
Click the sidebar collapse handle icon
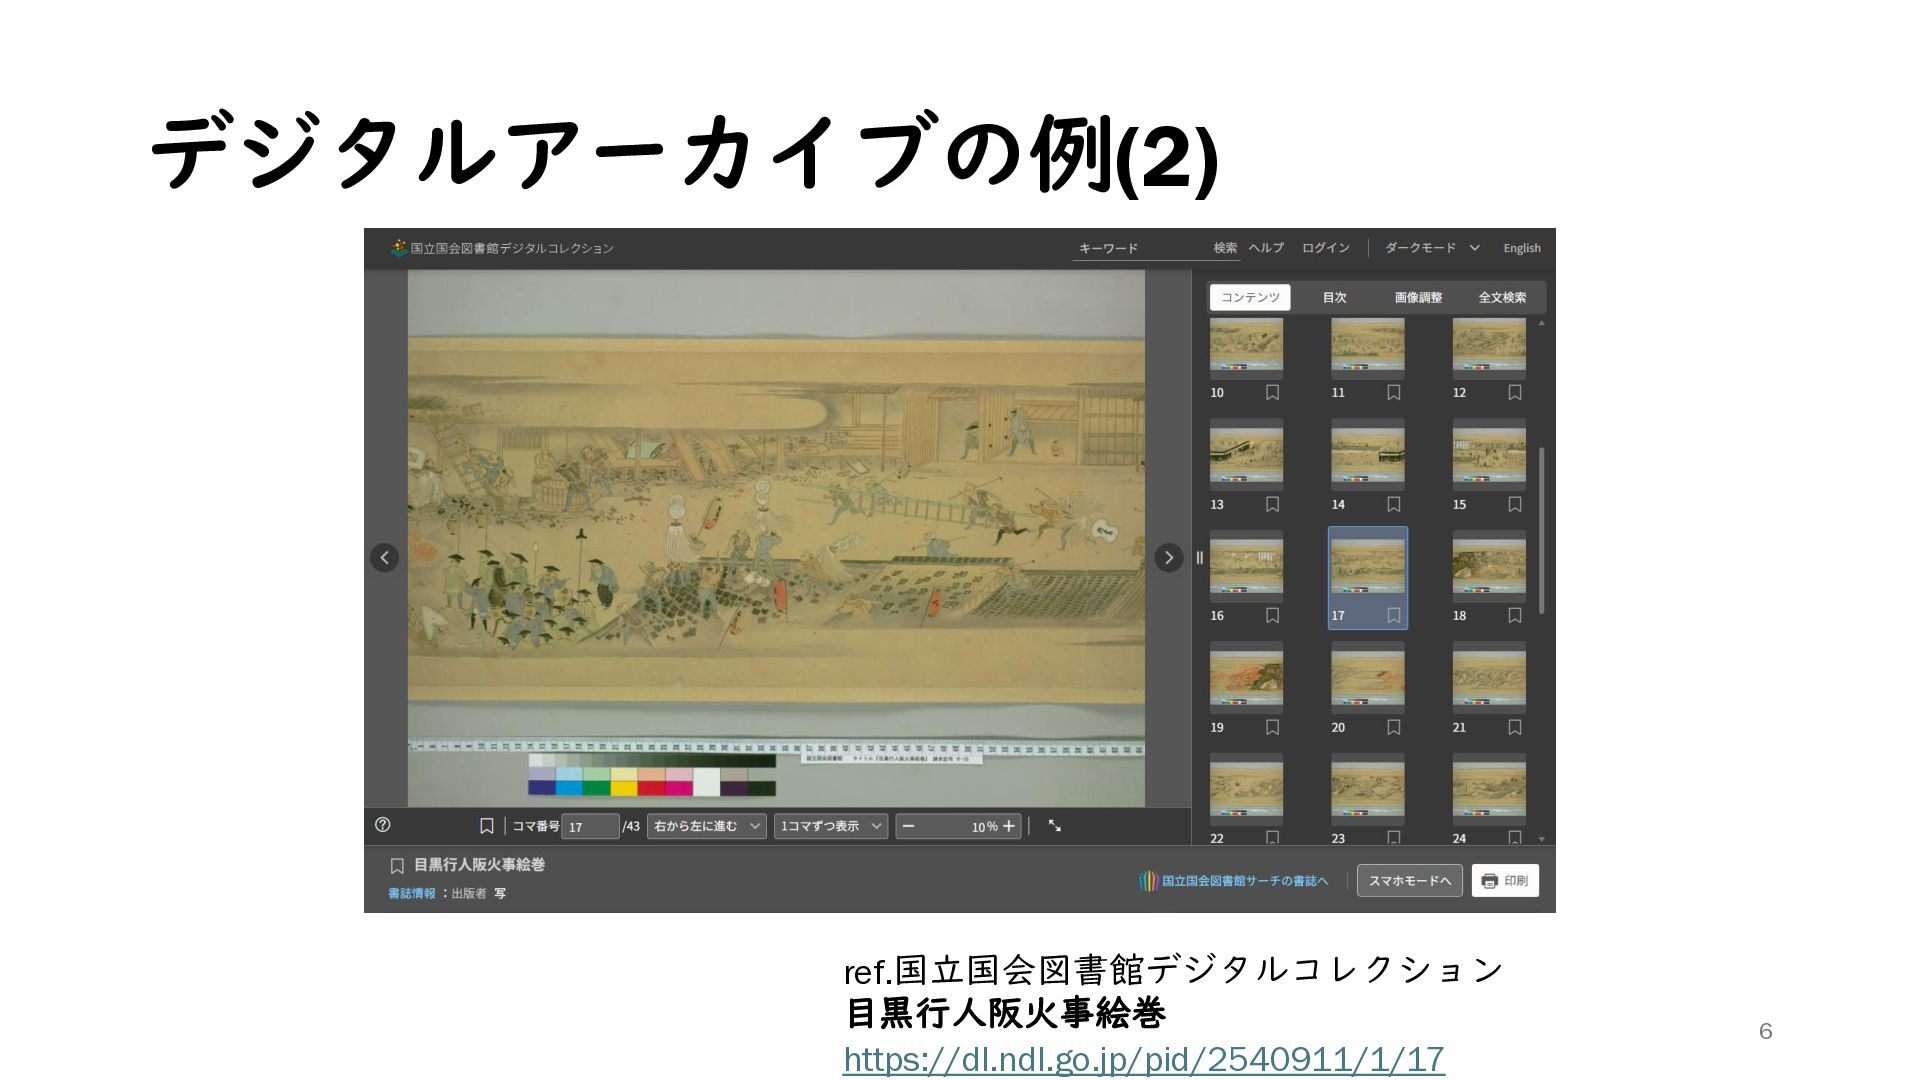pyautogui.click(x=1199, y=558)
